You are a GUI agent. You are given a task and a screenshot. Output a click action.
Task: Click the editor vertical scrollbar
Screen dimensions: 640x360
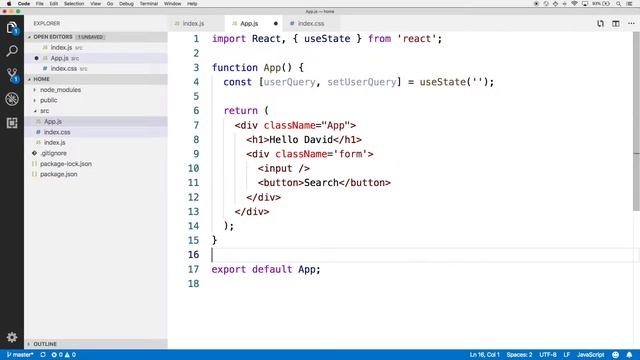pos(636,122)
